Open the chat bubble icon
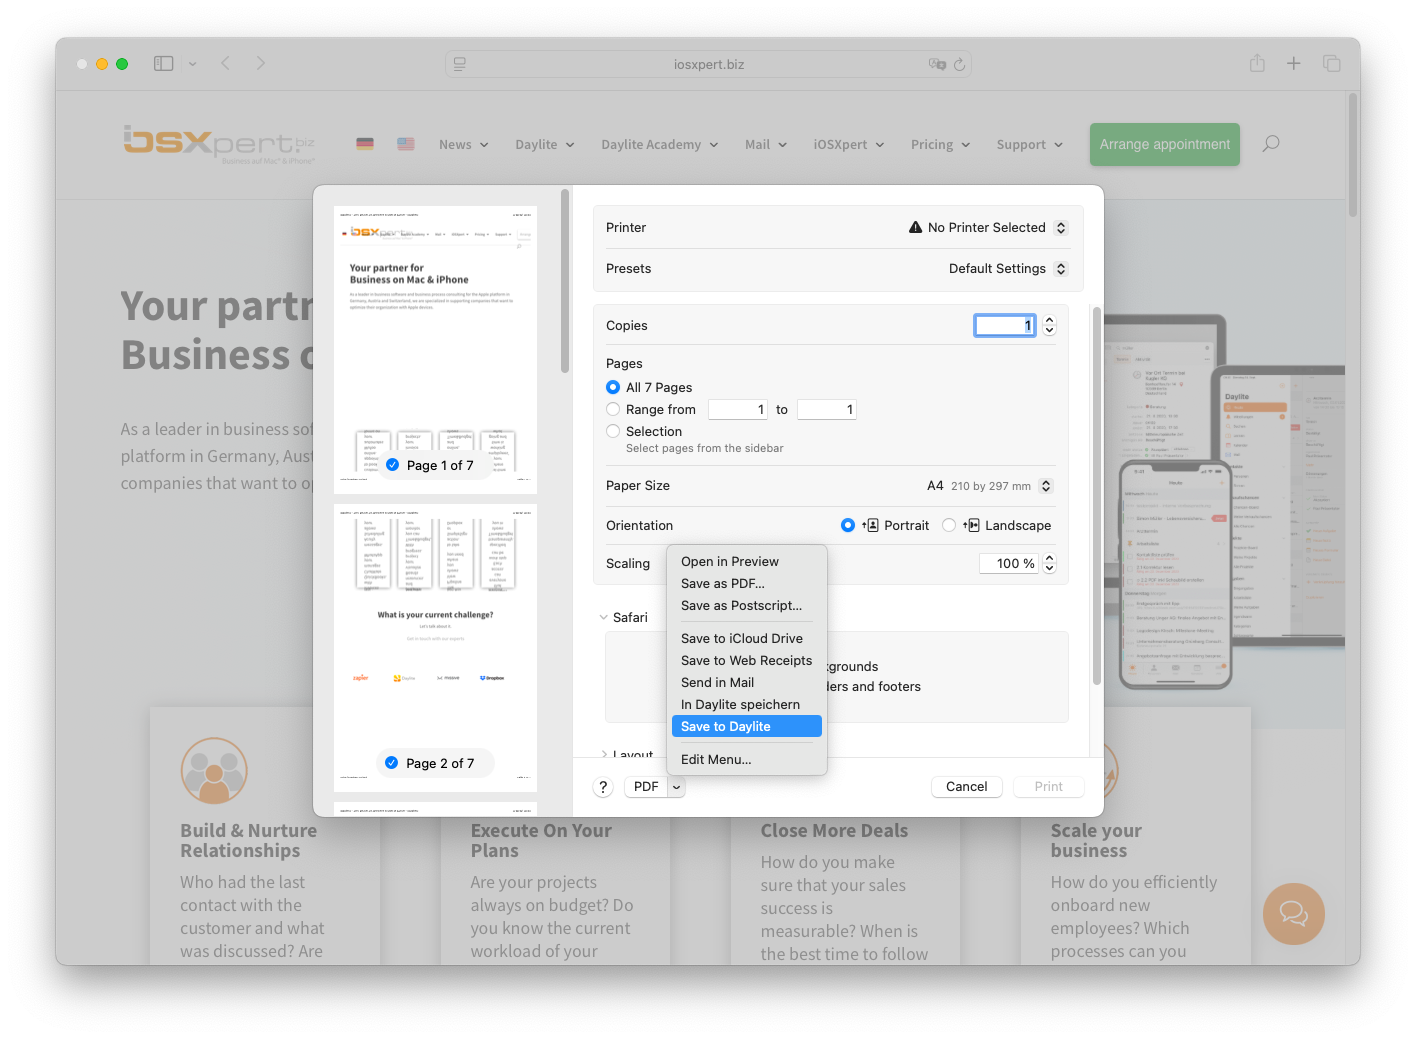Viewport: 1416px width, 1039px height. pyautogui.click(x=1294, y=914)
